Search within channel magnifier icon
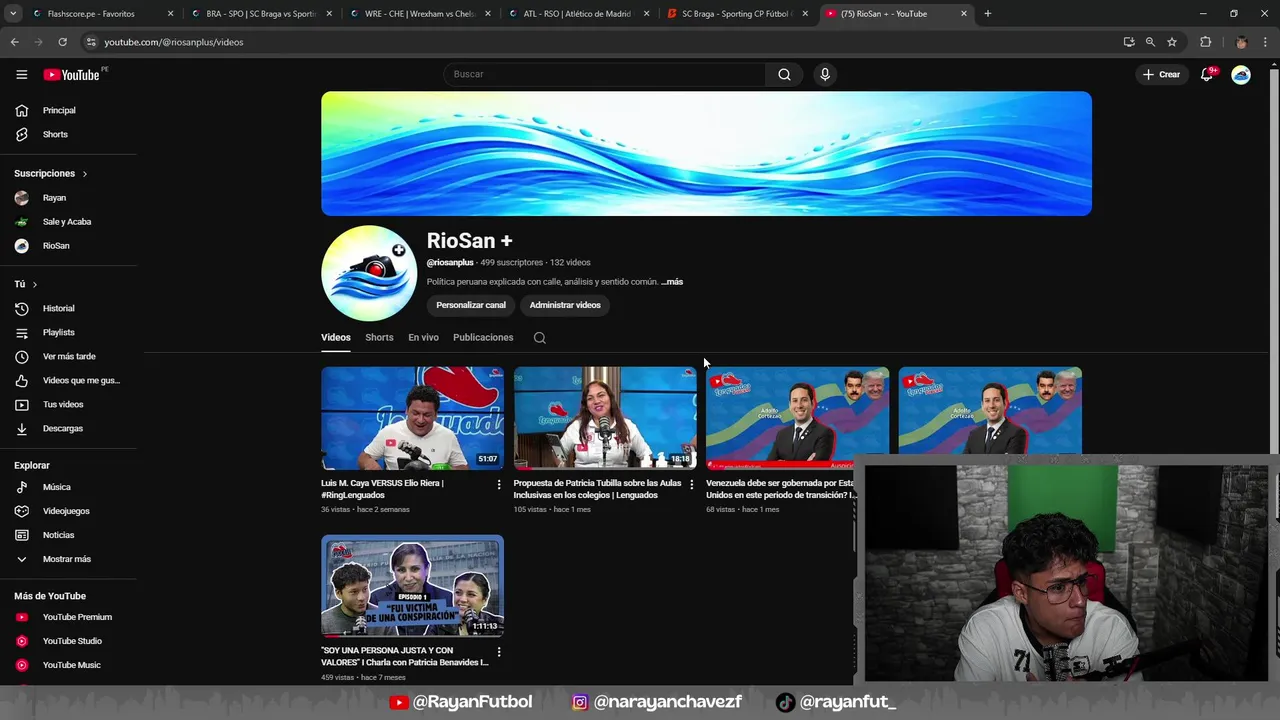The width and height of the screenshot is (1280, 720). (540, 338)
